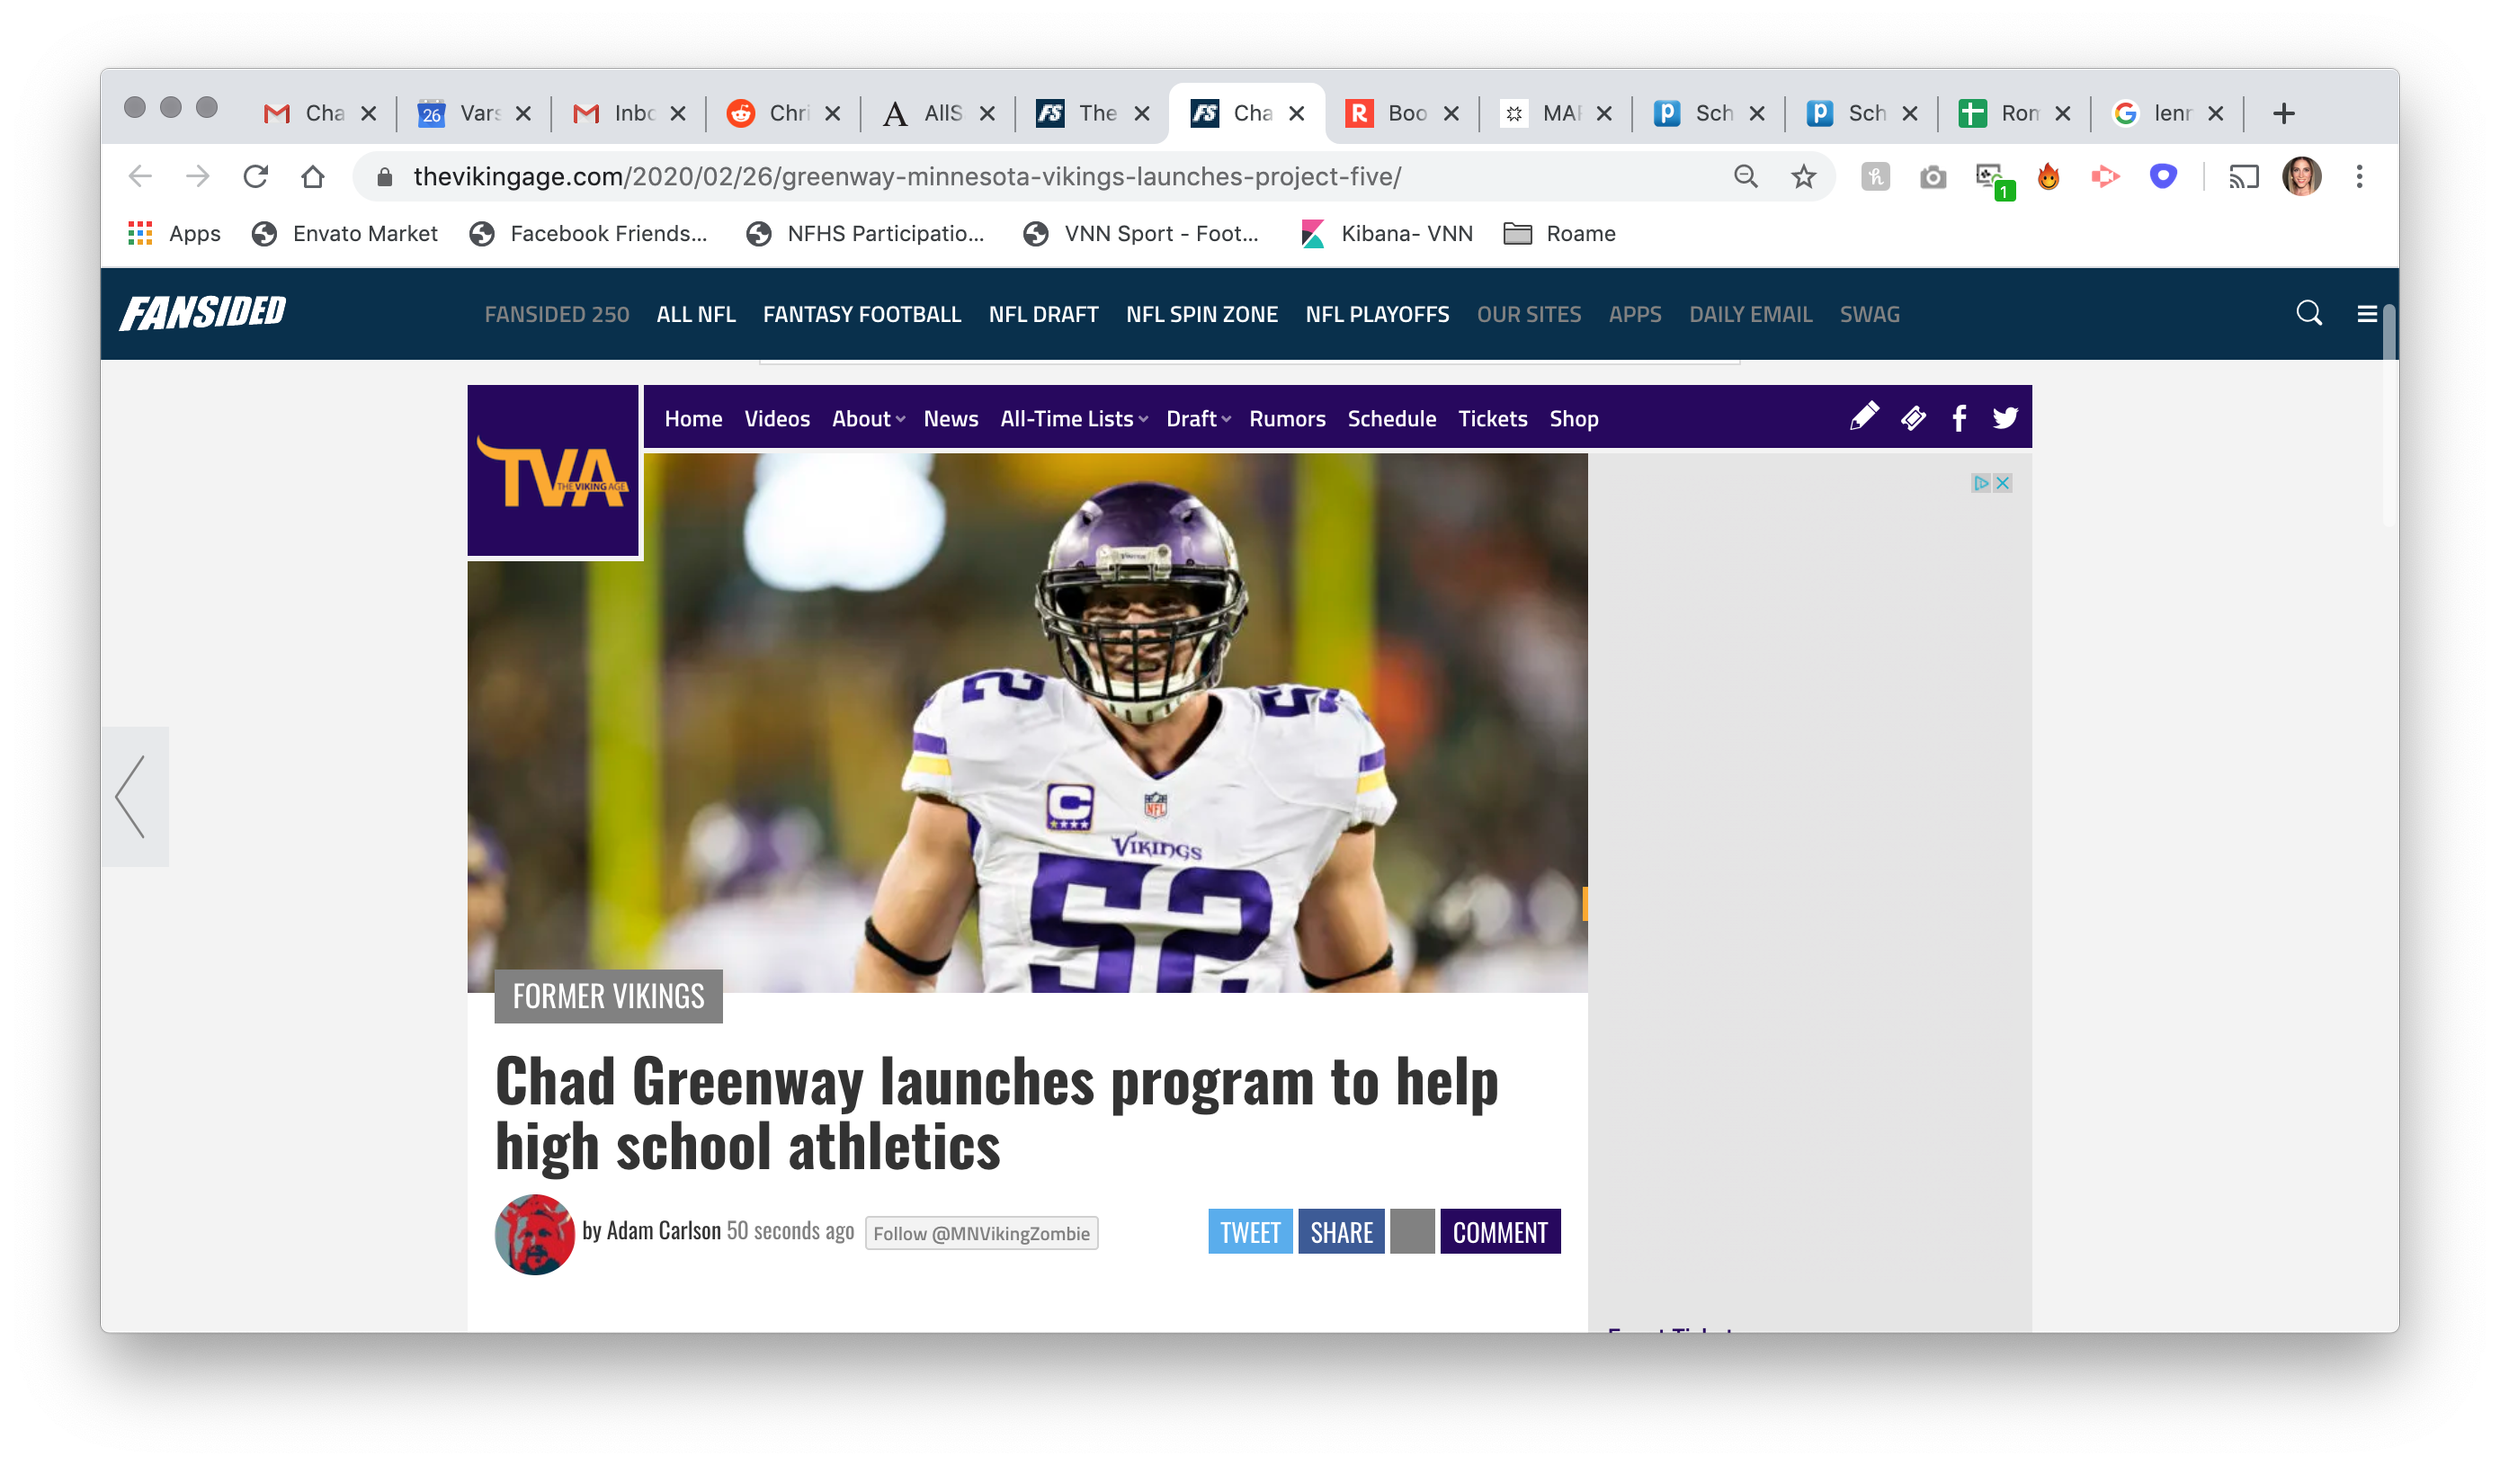Click the FanSided logo

[x=203, y=313]
